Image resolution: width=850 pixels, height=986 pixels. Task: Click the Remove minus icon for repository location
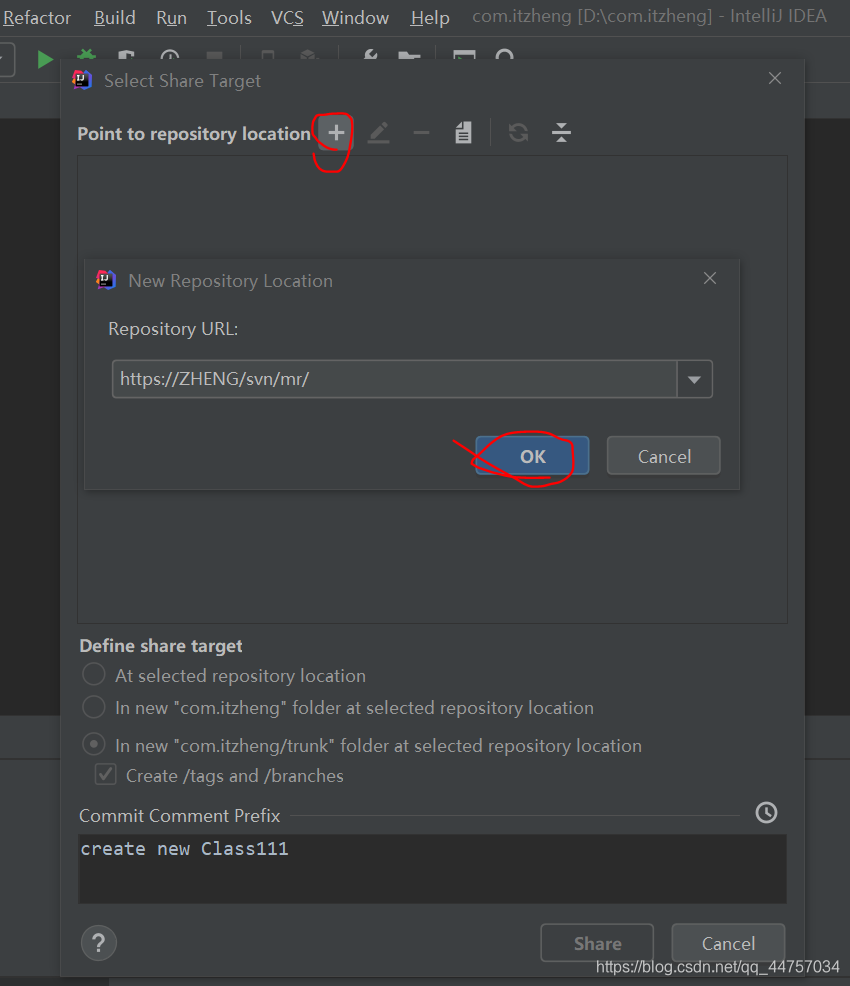tap(421, 133)
